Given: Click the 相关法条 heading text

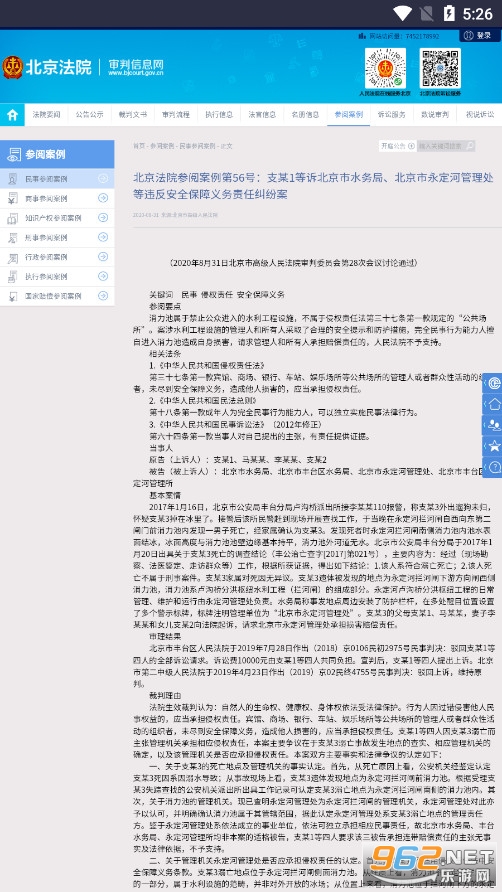Looking at the screenshot, I should 165,353.
